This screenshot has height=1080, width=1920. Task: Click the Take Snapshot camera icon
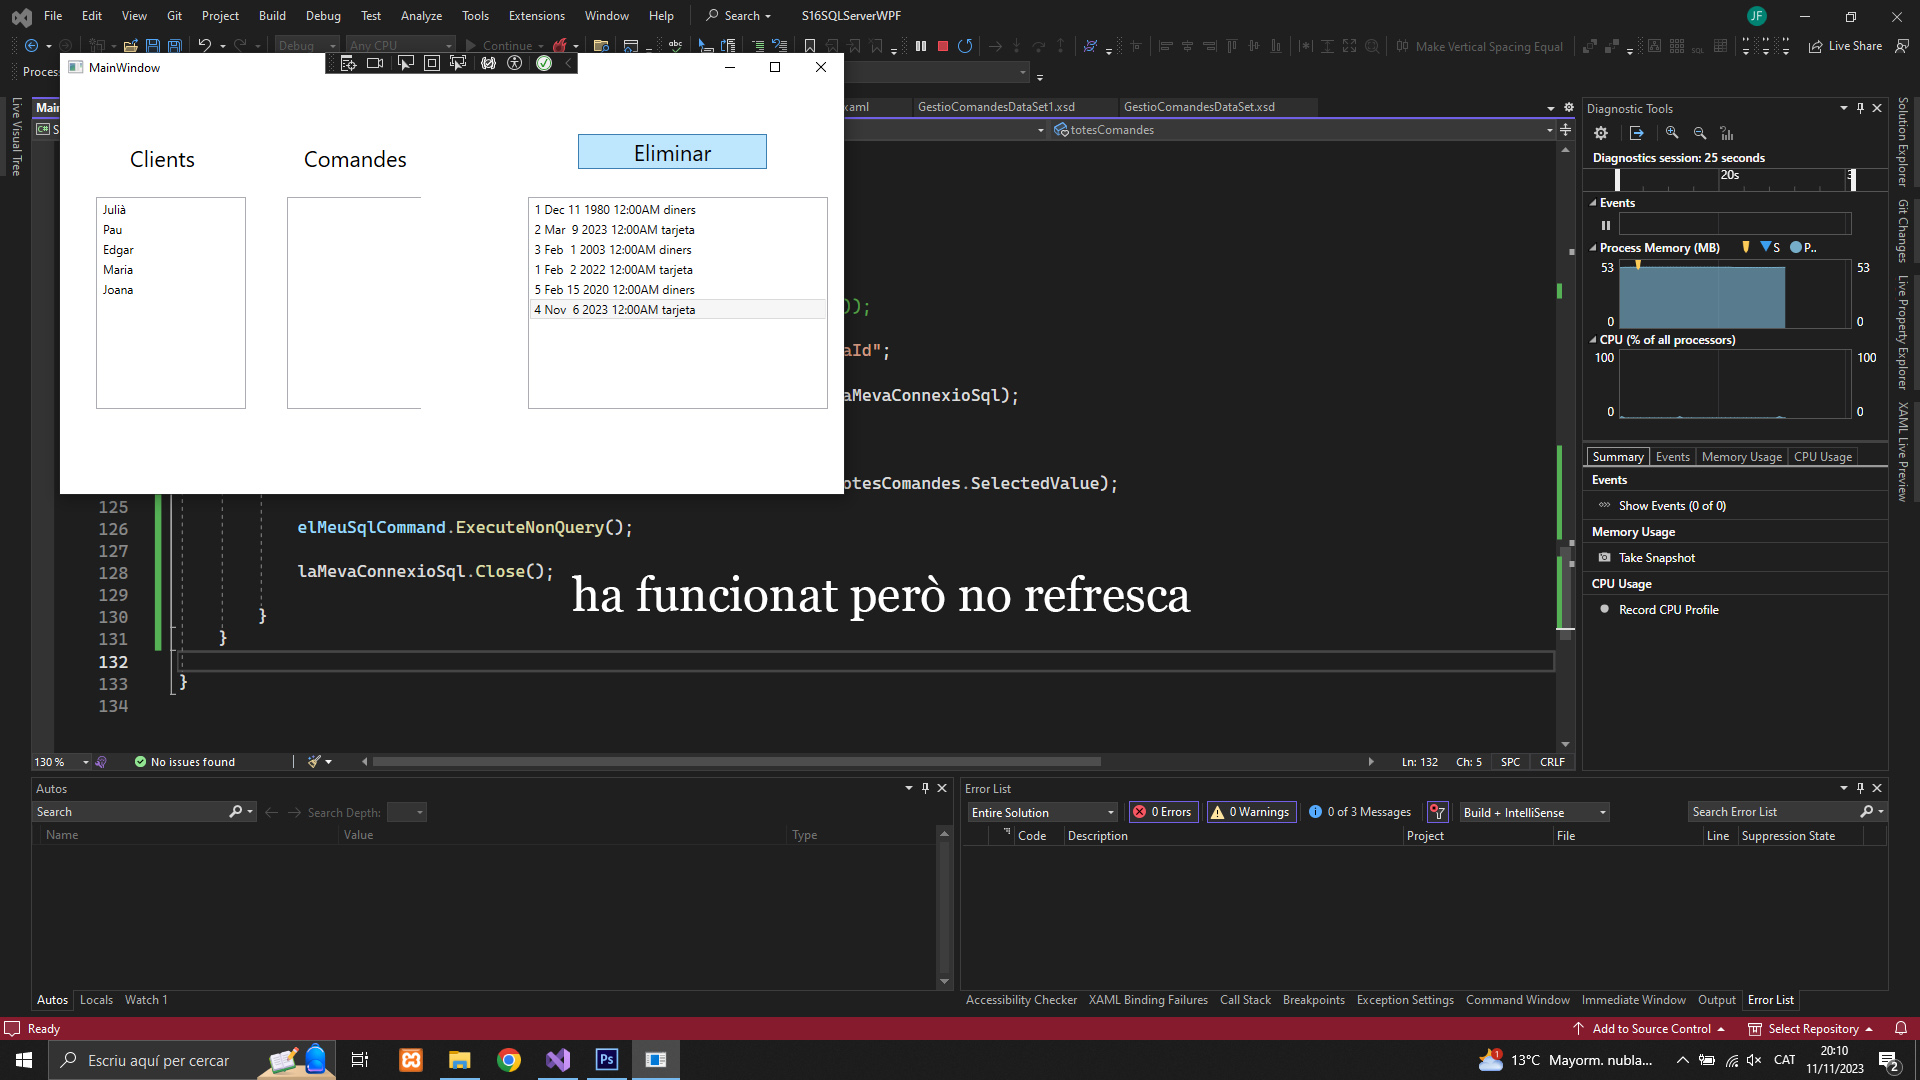[1604, 558]
